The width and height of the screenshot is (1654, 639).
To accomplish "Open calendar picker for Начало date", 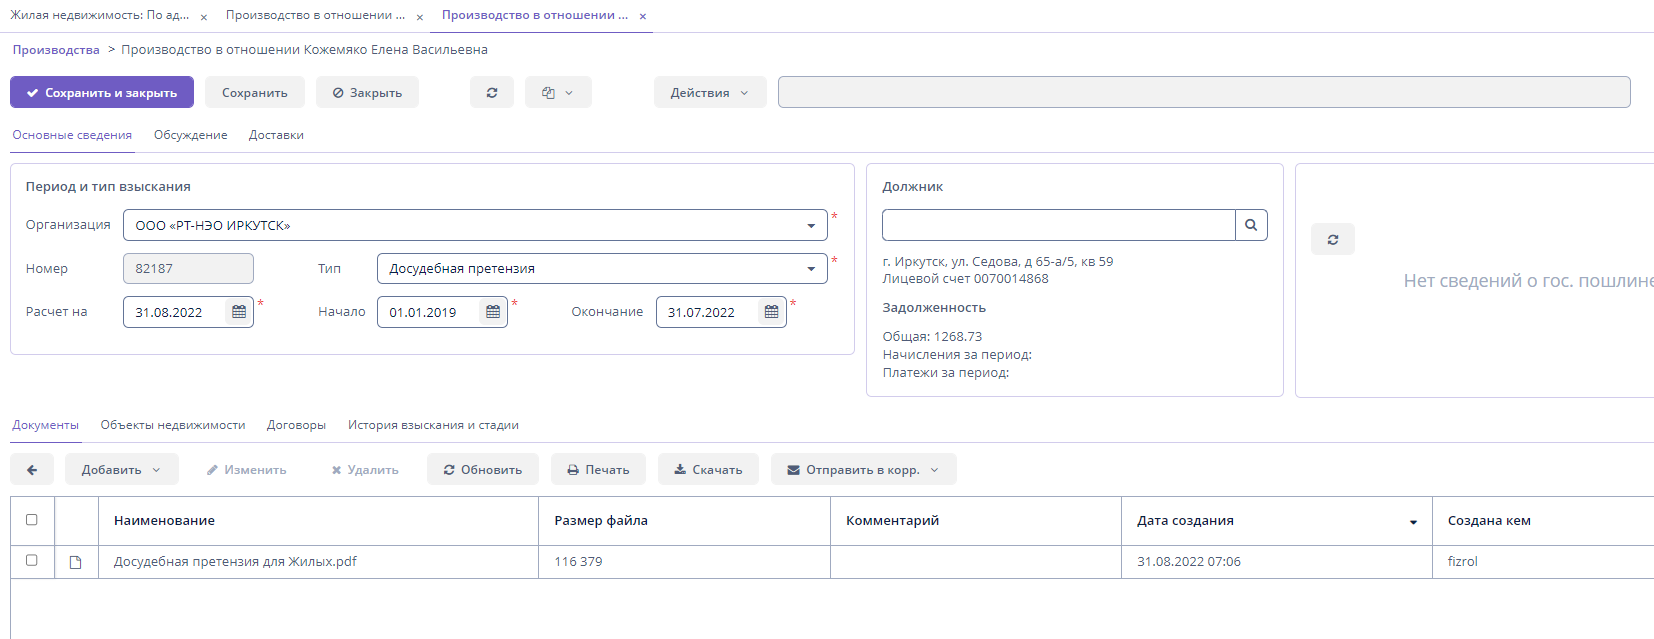I will [493, 312].
